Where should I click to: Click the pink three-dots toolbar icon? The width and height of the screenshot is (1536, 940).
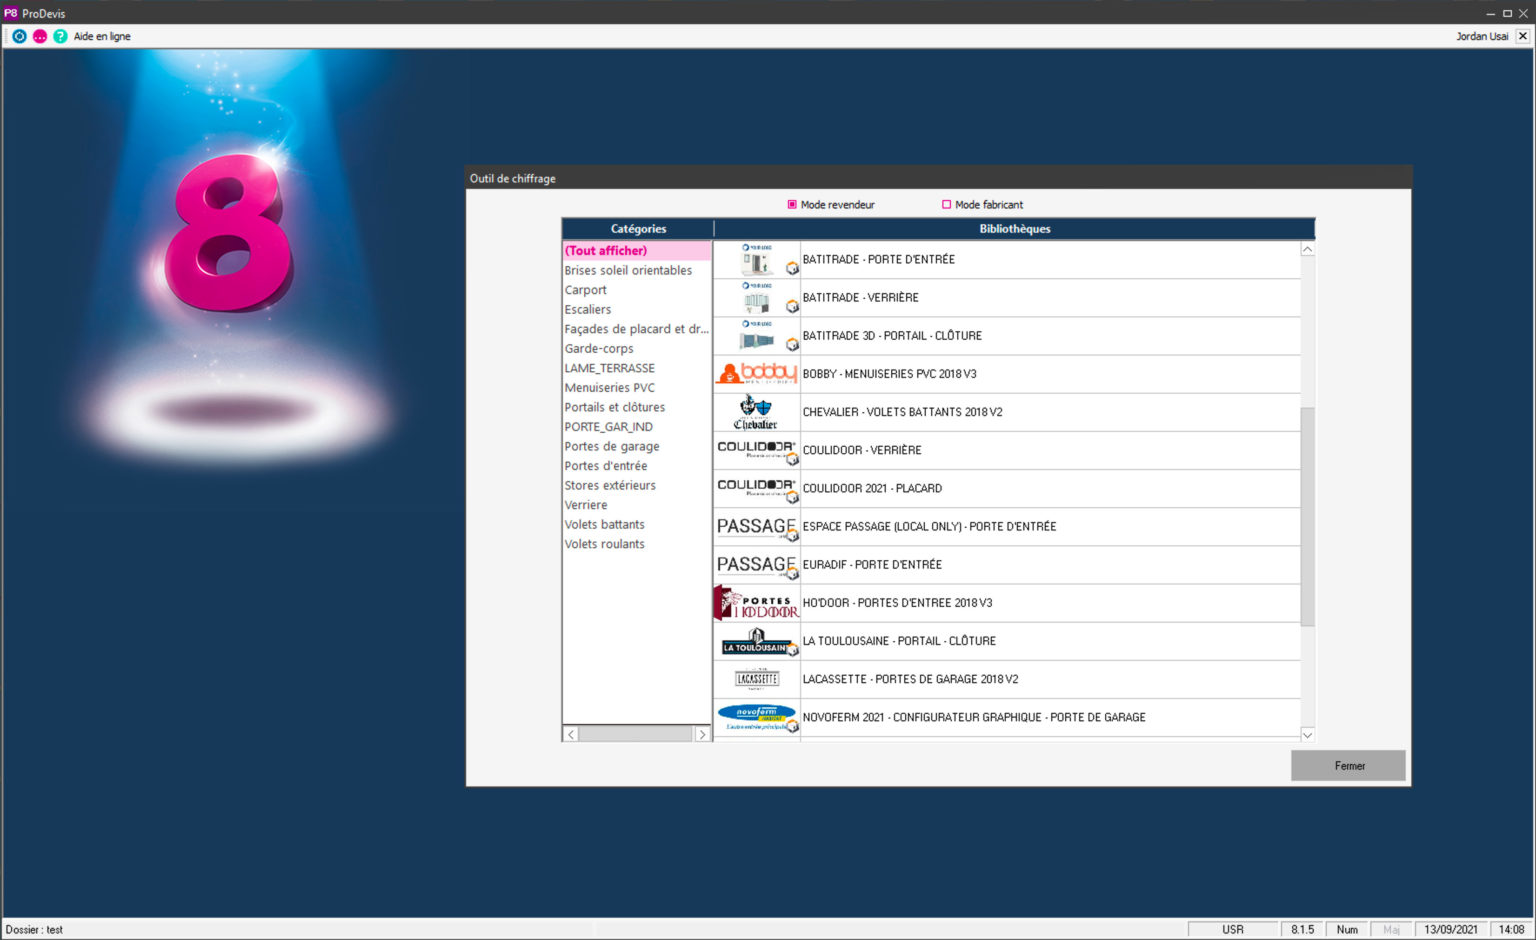coord(40,36)
